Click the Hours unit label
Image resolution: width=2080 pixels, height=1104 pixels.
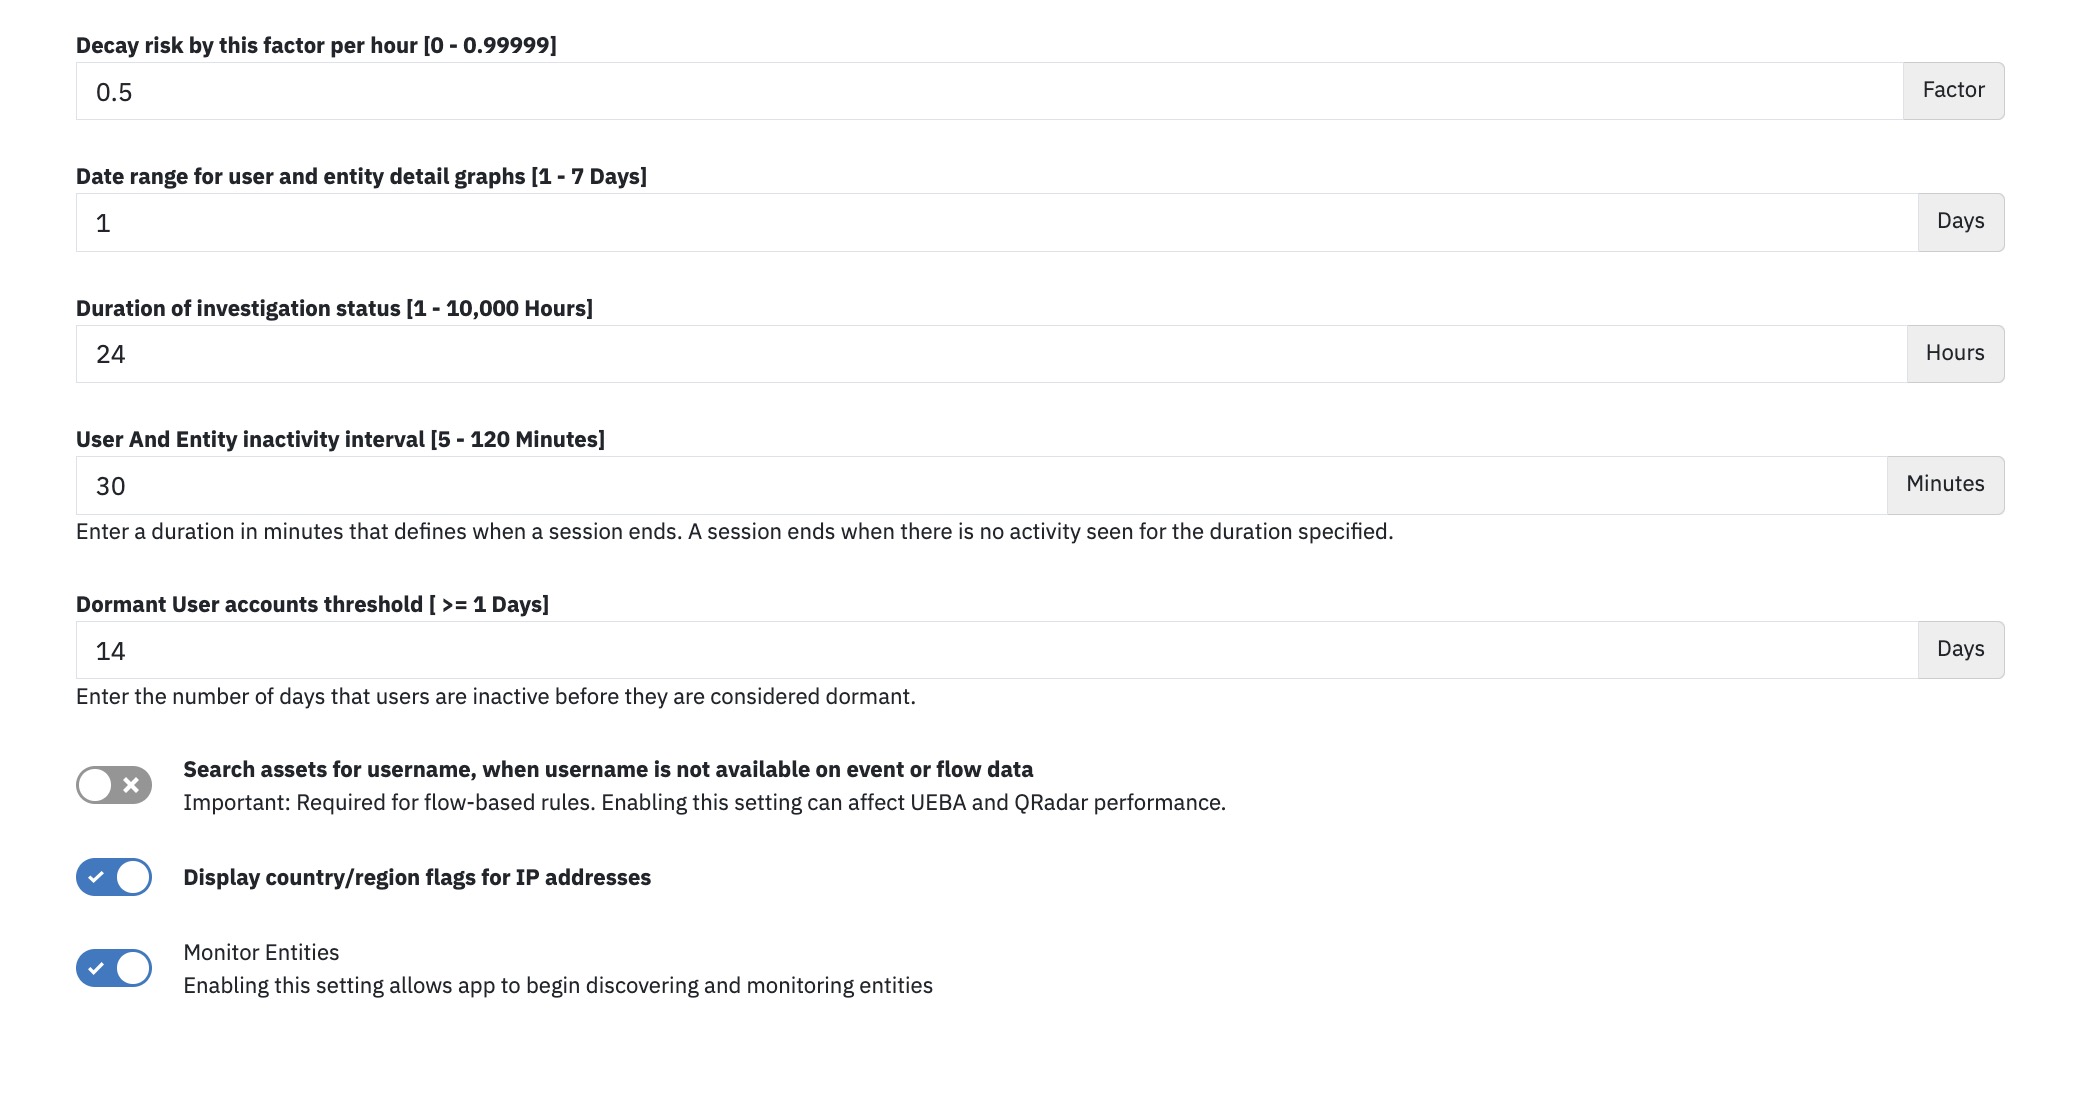1955,354
